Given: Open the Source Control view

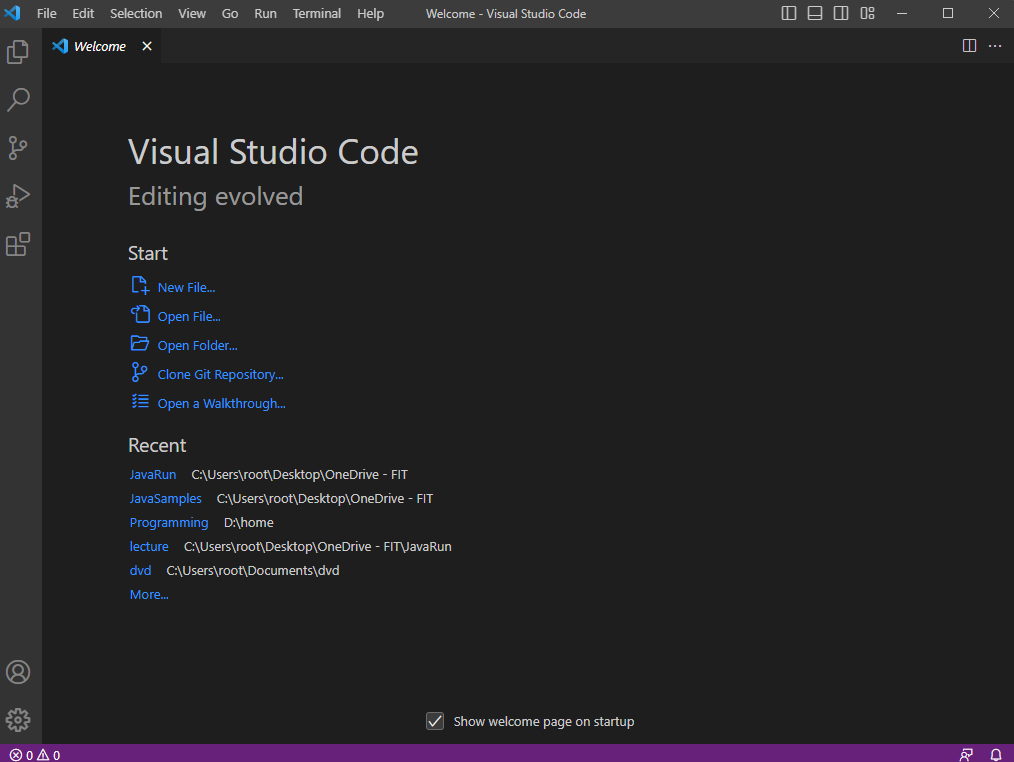Looking at the screenshot, I should click(18, 148).
